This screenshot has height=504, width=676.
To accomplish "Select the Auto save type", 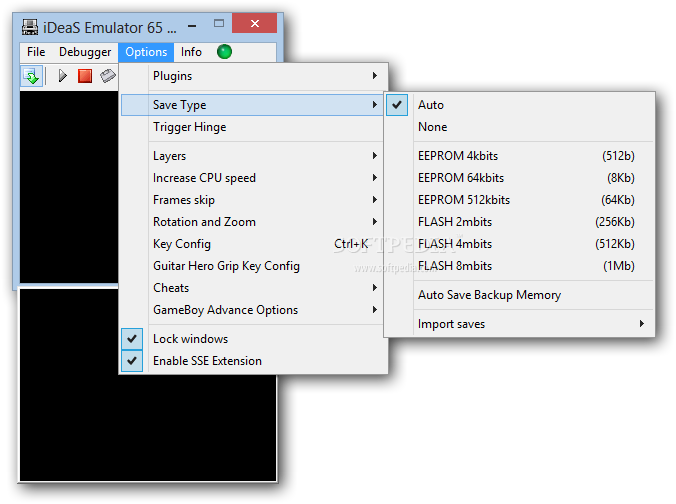I will pyautogui.click(x=520, y=105).
